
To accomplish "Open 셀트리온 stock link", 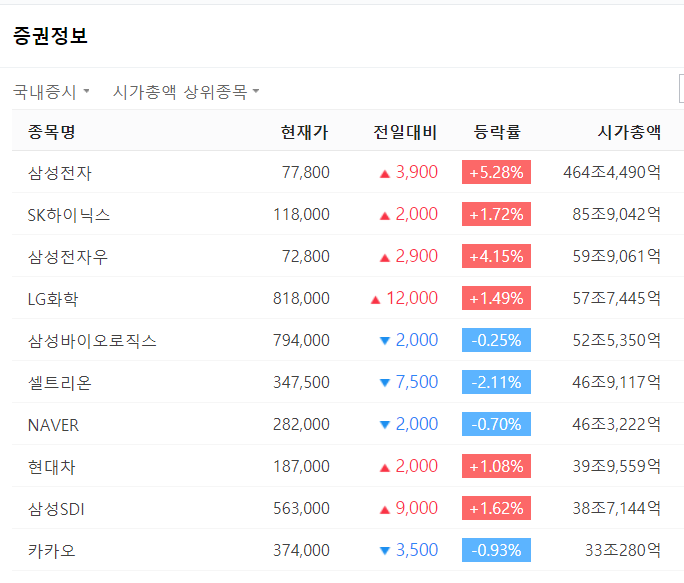I will [x=60, y=383].
